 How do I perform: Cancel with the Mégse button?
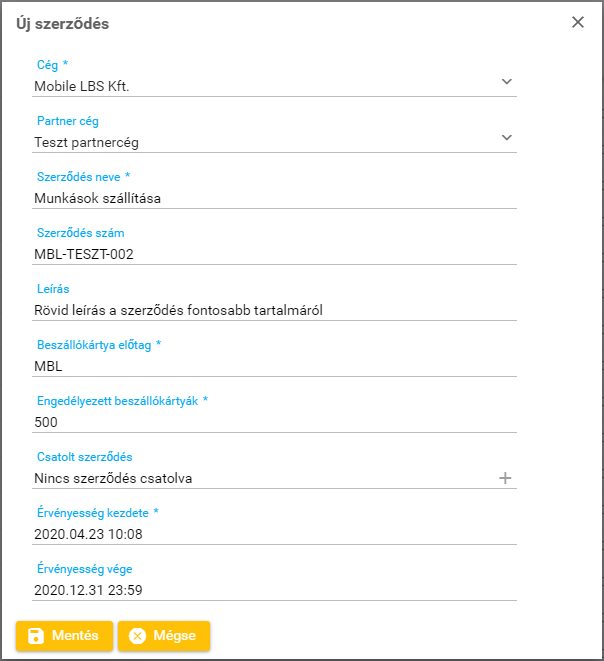point(163,636)
